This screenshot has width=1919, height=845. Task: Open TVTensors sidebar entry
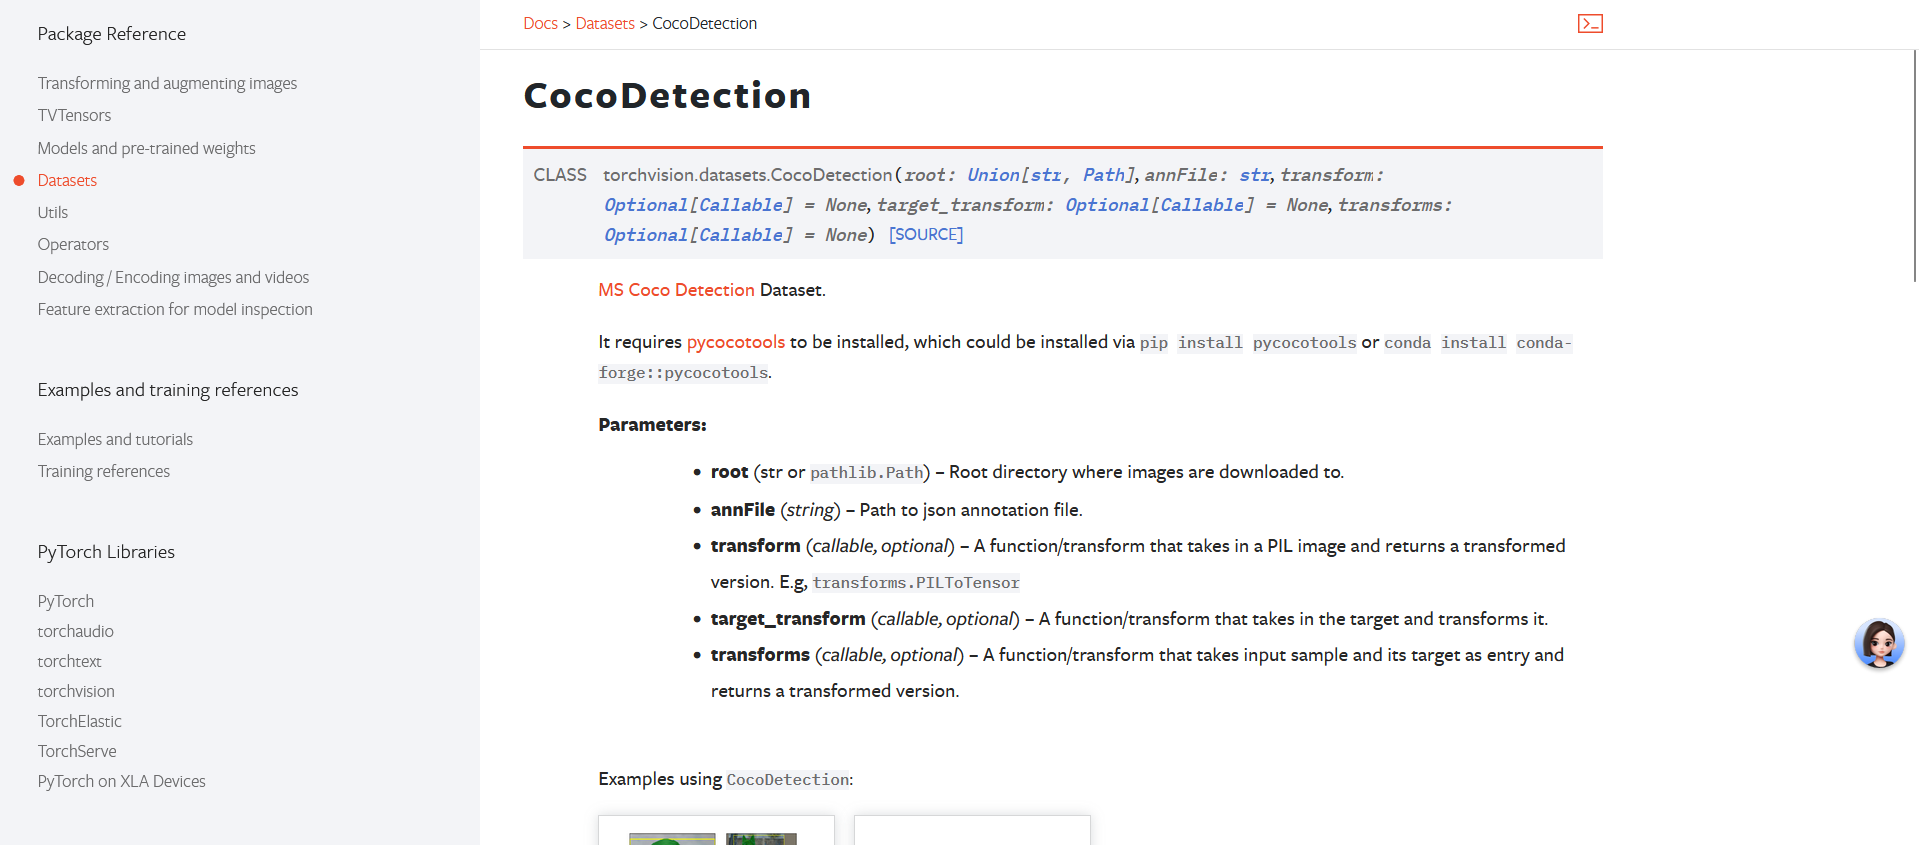(74, 115)
